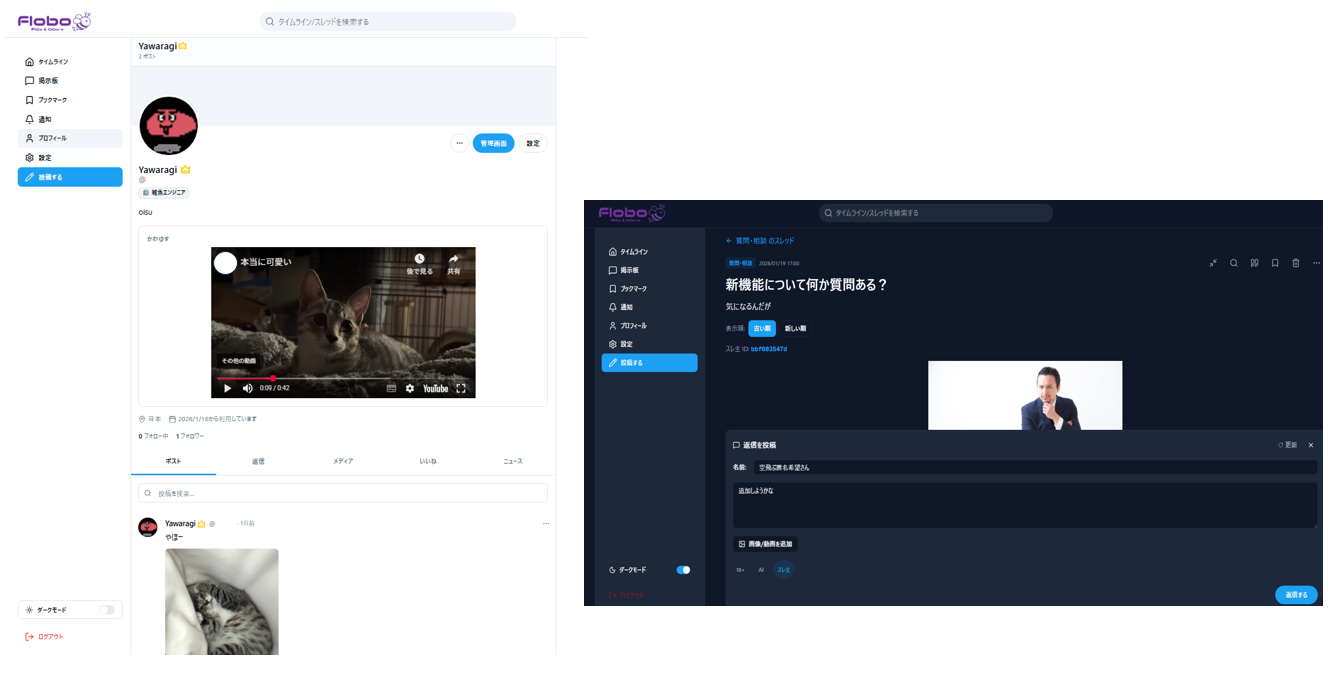Mute the YouTube video volume
The image size is (1328, 673).
(x=248, y=388)
